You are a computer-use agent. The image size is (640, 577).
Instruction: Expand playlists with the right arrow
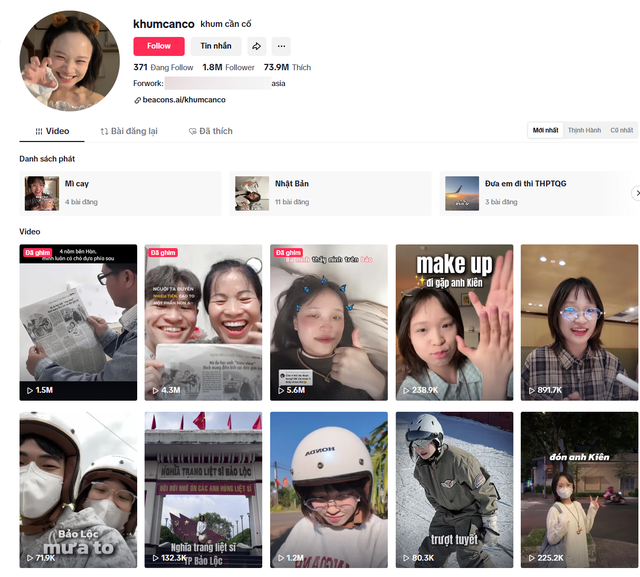(636, 193)
